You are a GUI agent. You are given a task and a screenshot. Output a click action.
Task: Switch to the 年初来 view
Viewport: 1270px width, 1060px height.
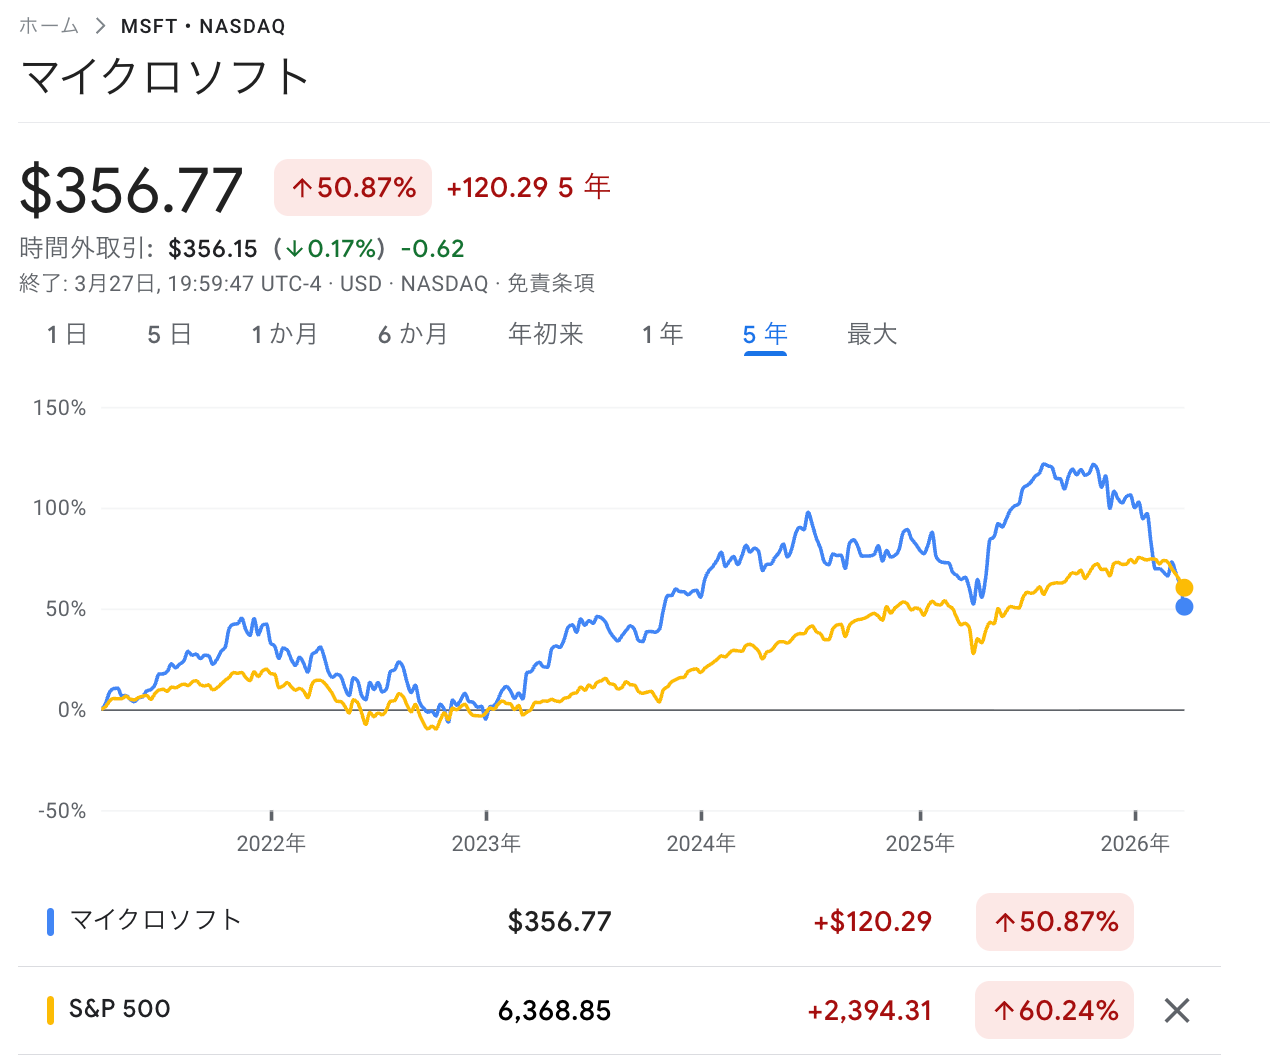click(546, 334)
